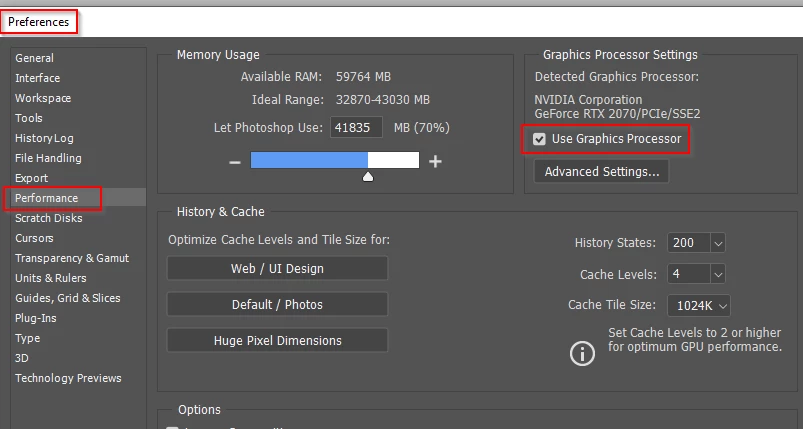Open the General preferences category
The image size is (803, 429).
[x=34, y=58]
